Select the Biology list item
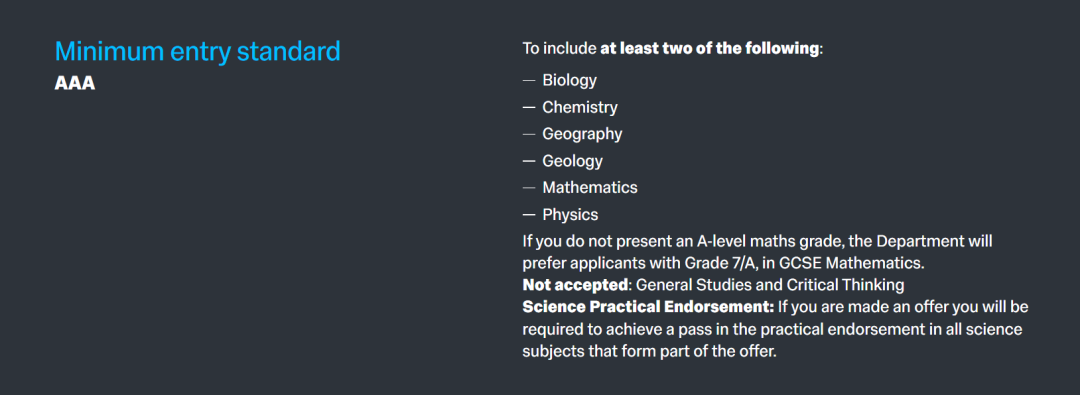Viewport: 1080px width, 395px height. (570, 80)
